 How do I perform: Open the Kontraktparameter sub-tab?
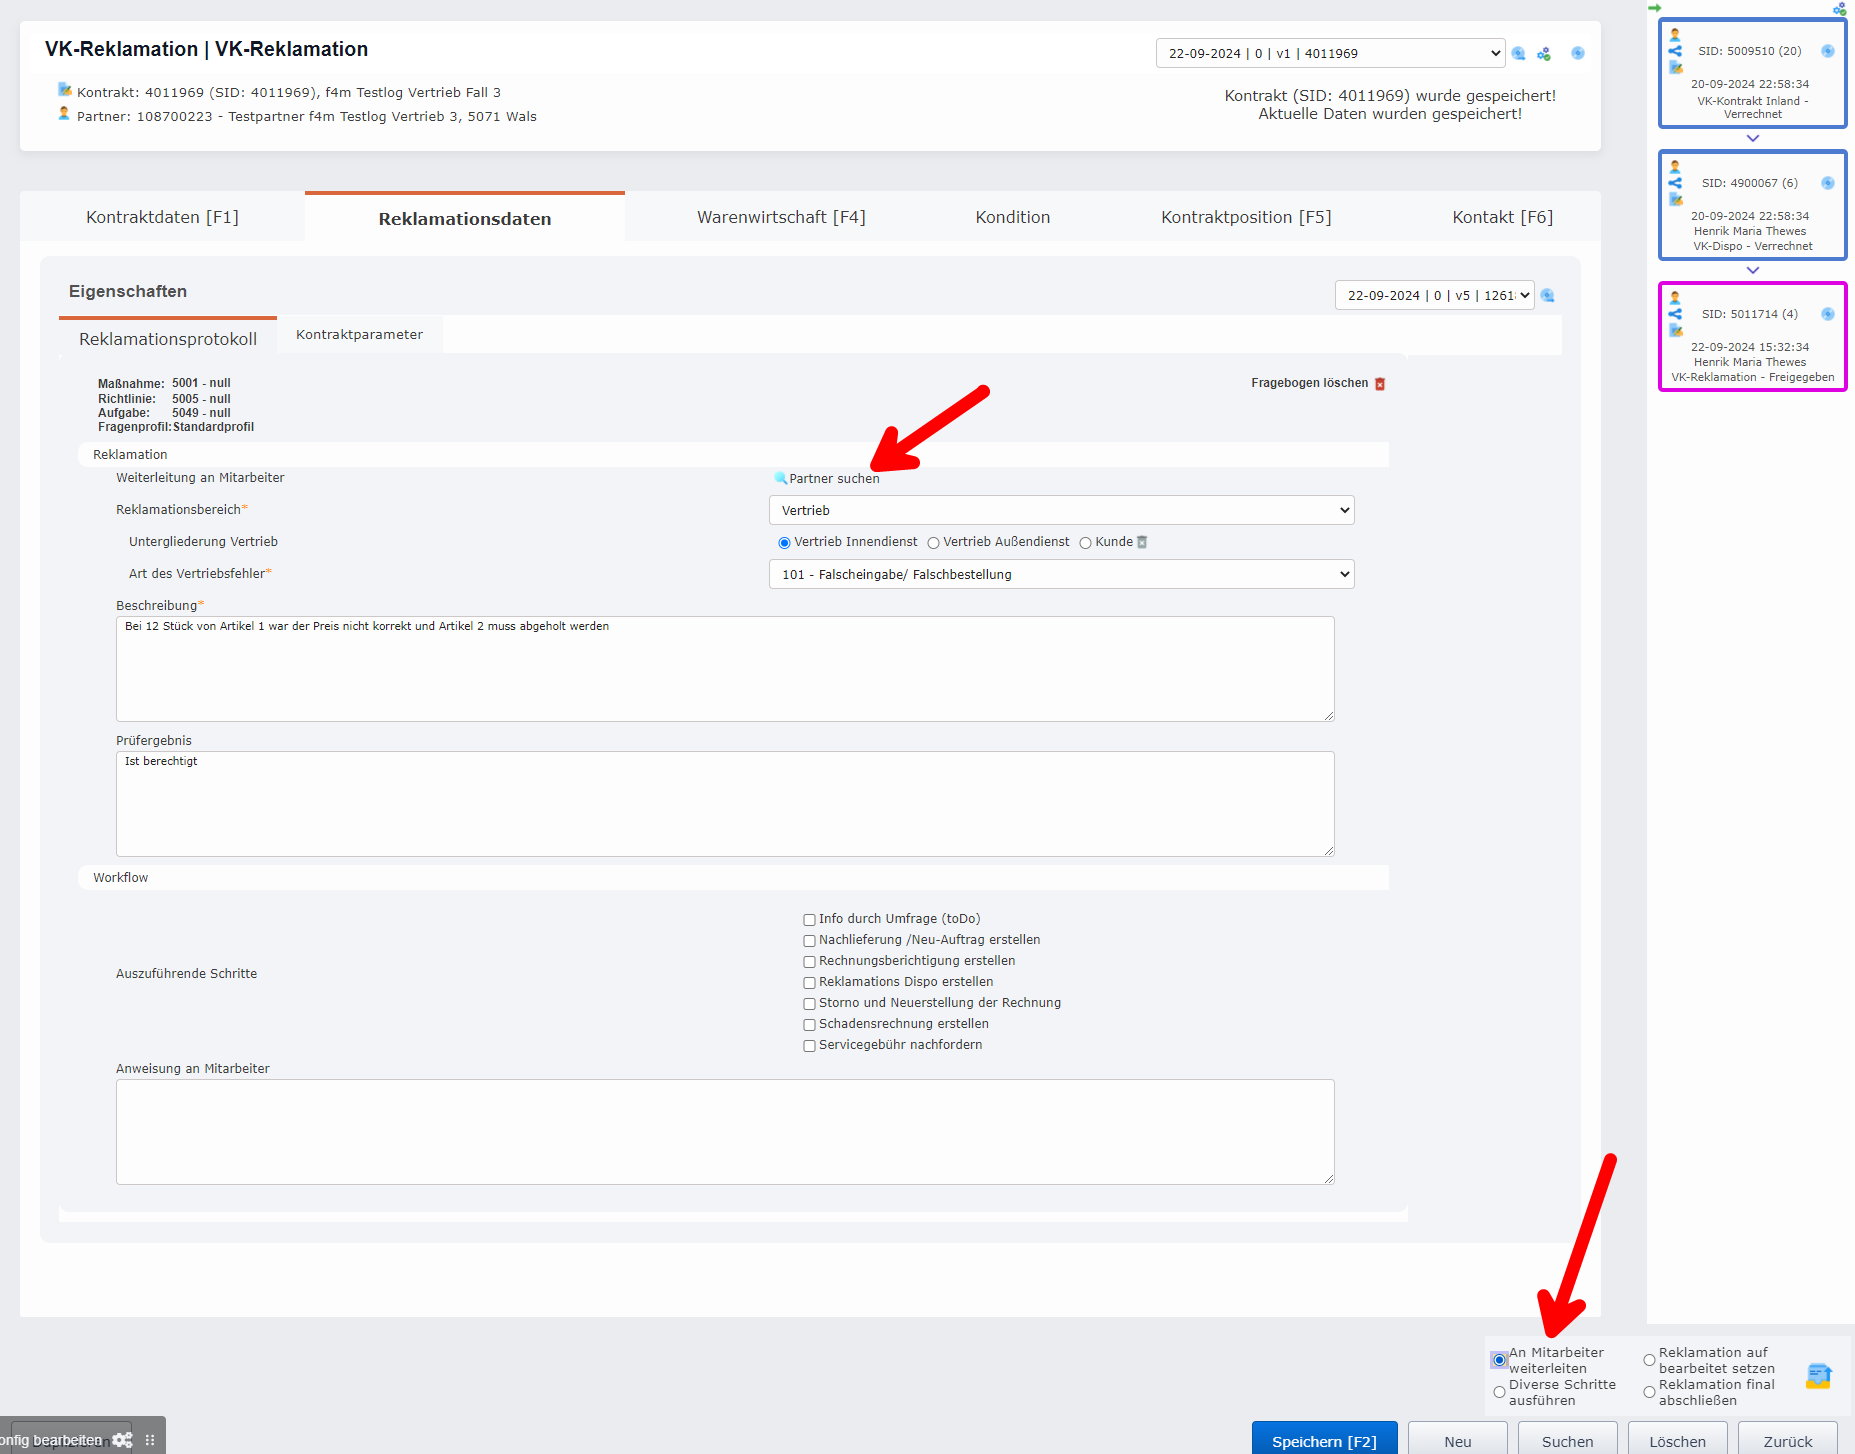pyautogui.click(x=359, y=335)
